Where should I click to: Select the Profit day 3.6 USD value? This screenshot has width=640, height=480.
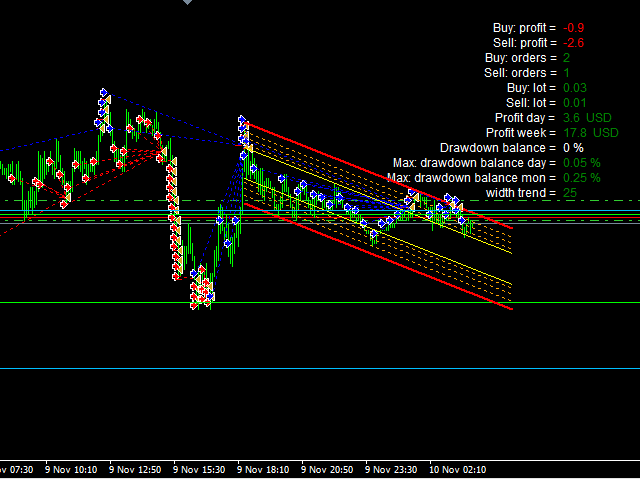coord(587,118)
